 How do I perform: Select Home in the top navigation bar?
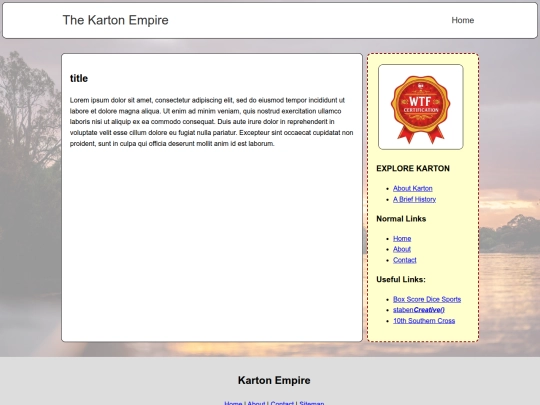click(463, 20)
